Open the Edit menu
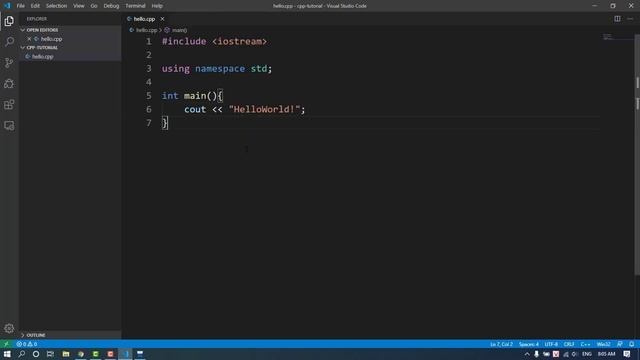Image resolution: width=640 pixels, height=360 pixels. pyautogui.click(x=35, y=6)
